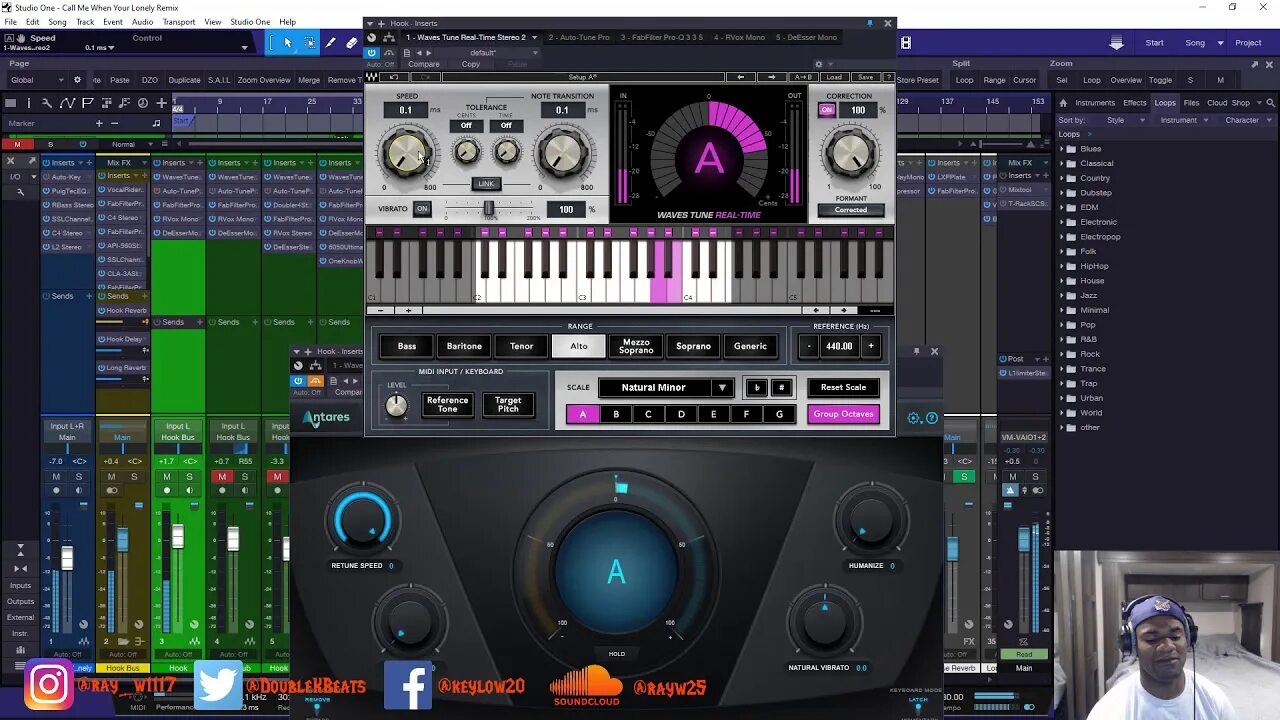Select the Bass range button
1280x720 pixels.
click(x=407, y=346)
